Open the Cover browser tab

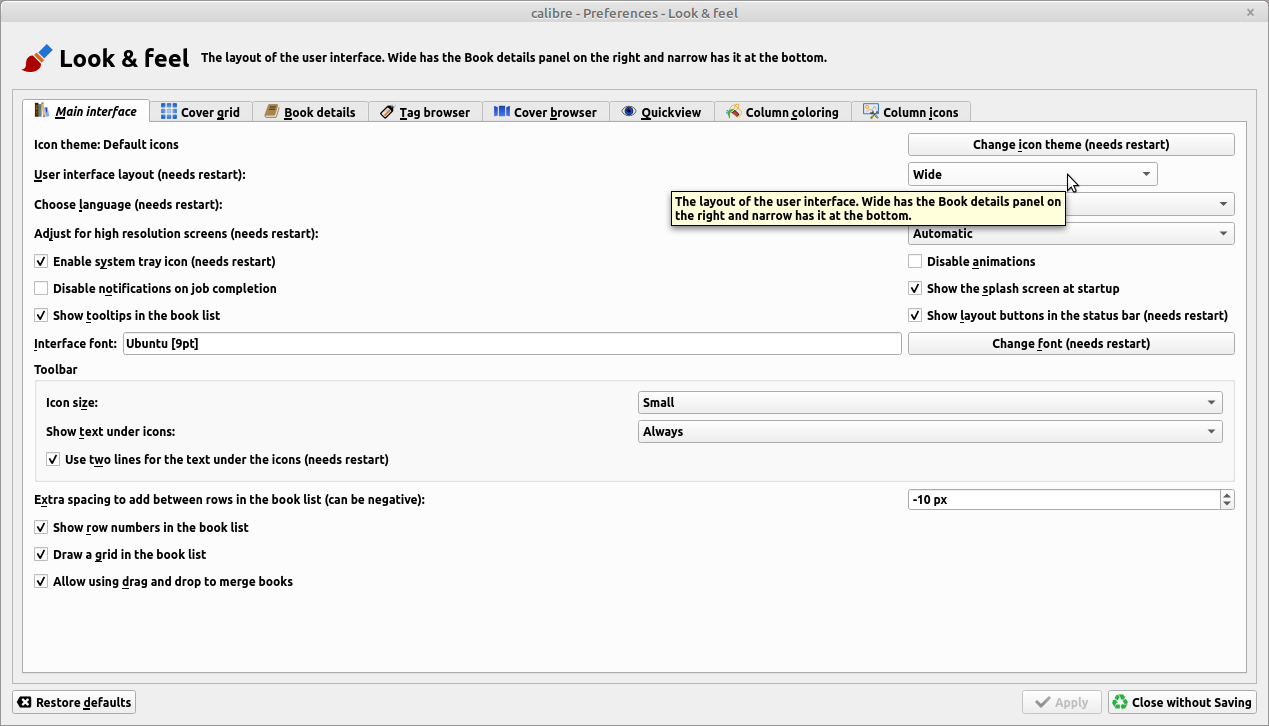click(x=545, y=112)
